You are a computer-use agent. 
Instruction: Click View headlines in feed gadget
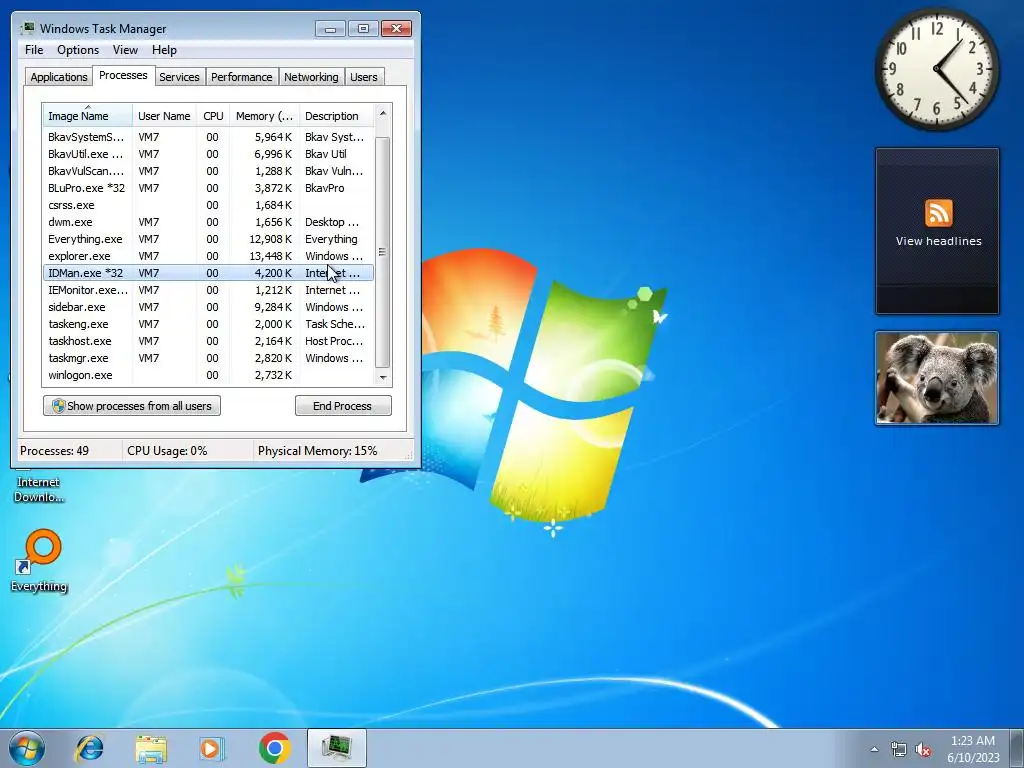click(x=938, y=241)
